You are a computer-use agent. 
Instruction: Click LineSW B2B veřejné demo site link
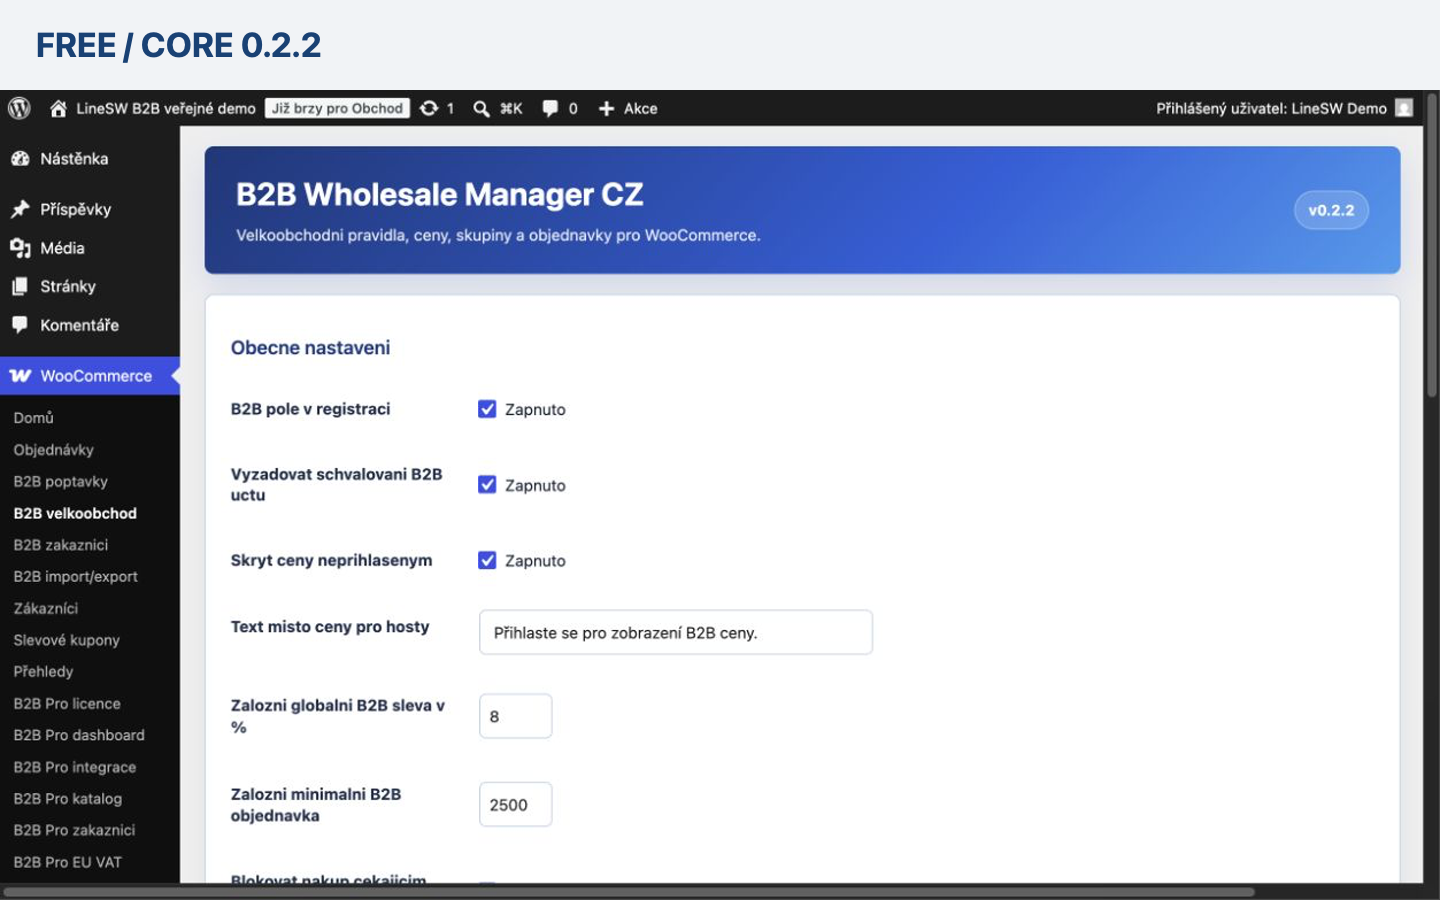point(166,108)
